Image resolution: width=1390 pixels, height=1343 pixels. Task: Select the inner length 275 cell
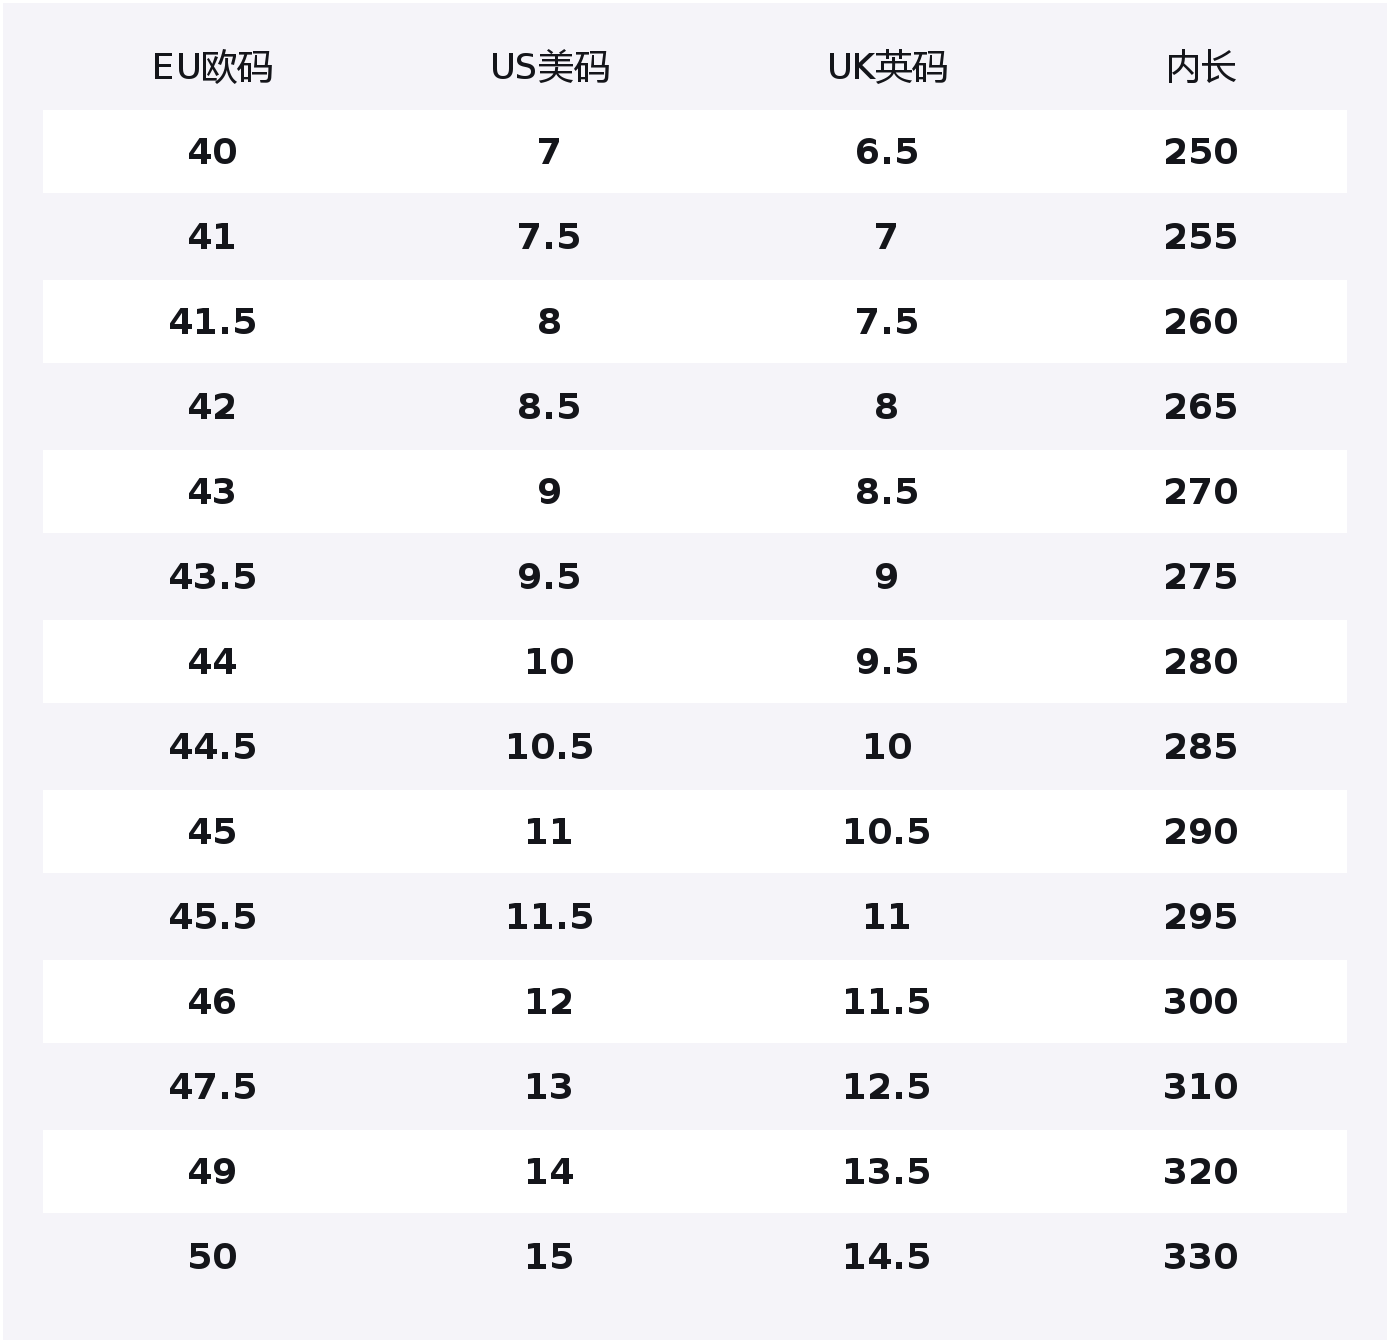pos(1200,577)
